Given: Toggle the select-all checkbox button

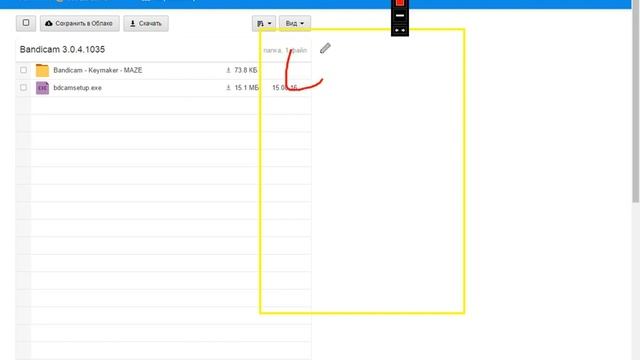Looking at the screenshot, I should [x=26, y=23].
